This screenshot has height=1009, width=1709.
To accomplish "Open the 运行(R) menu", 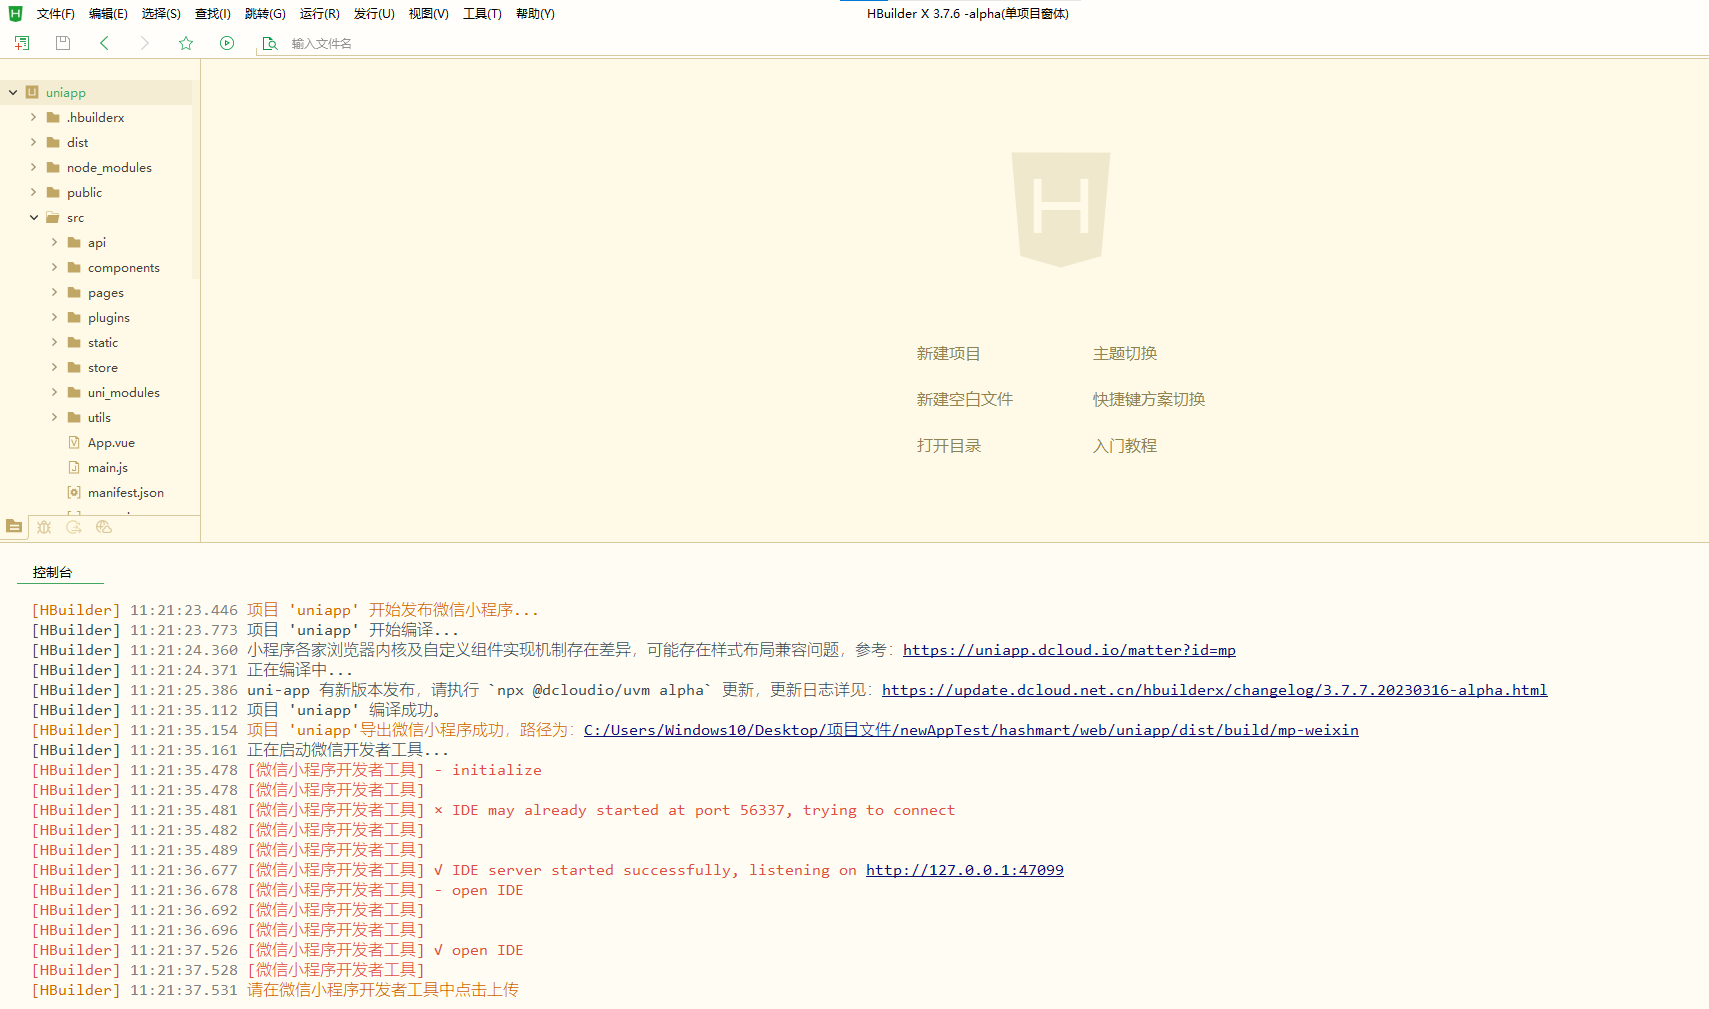I will tap(320, 14).
